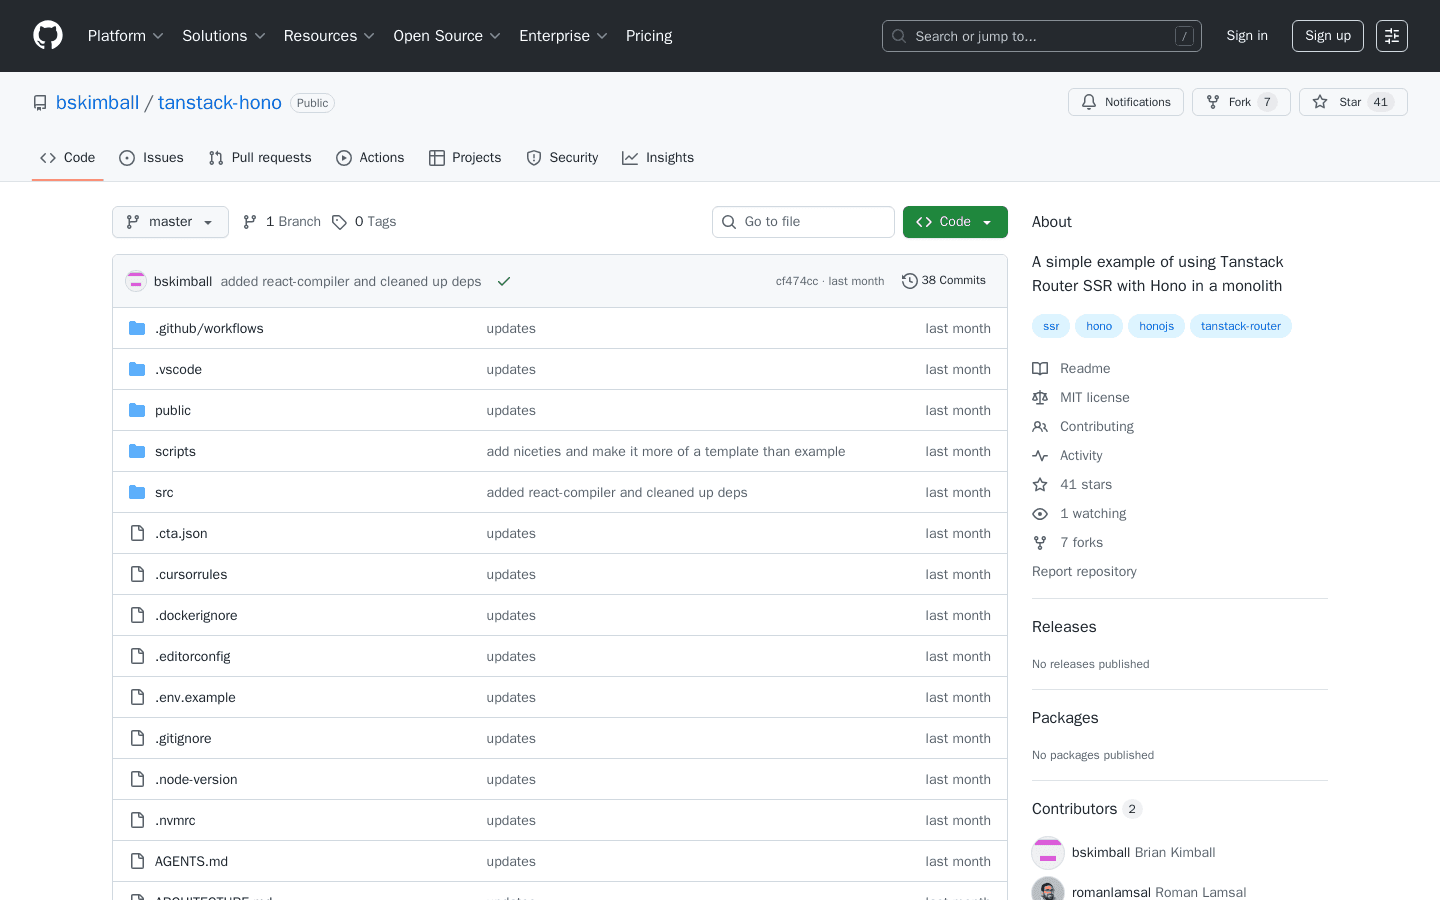The width and height of the screenshot is (1440, 900).
Task: Focus the Go to file field
Action: 803,222
